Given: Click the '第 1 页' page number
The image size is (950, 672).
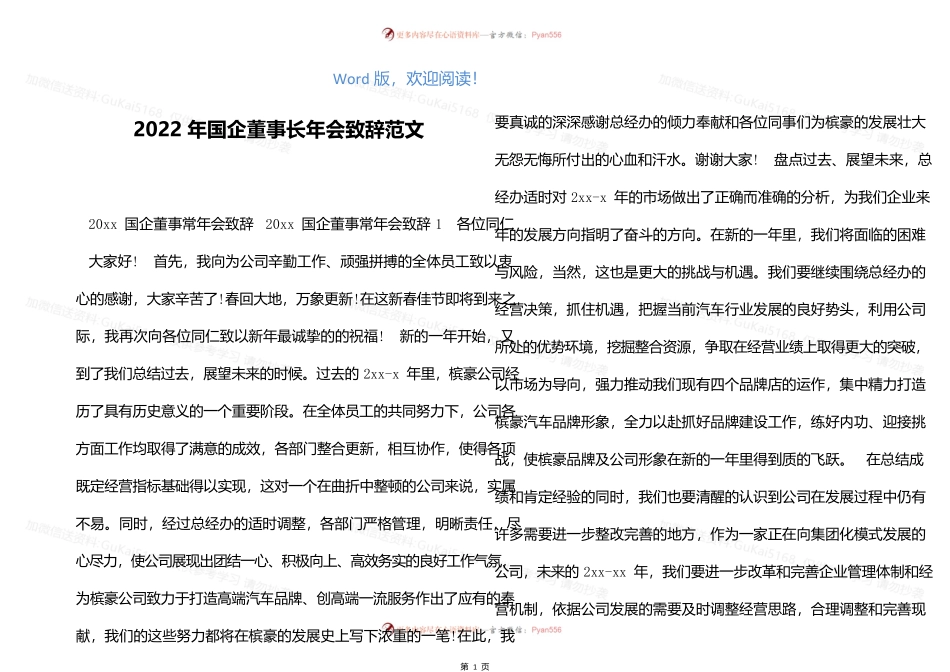Looking at the screenshot, I should [474, 665].
